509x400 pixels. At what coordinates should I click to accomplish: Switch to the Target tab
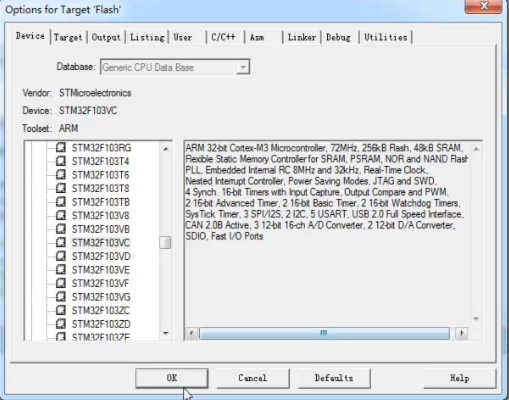point(68,37)
